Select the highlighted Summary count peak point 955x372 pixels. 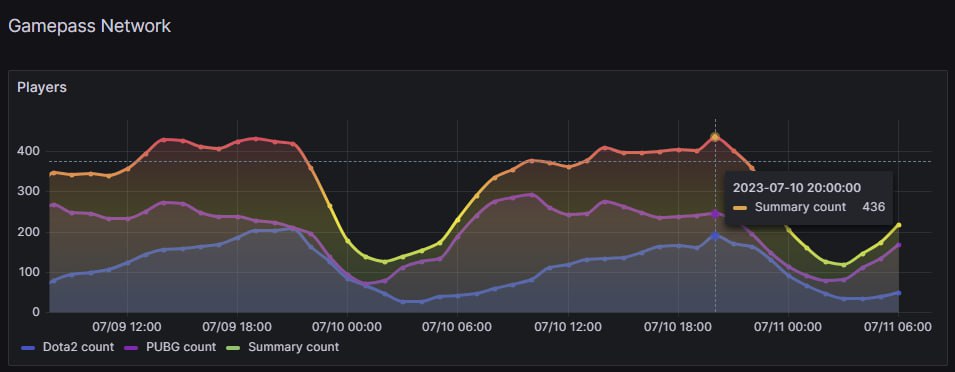point(715,137)
